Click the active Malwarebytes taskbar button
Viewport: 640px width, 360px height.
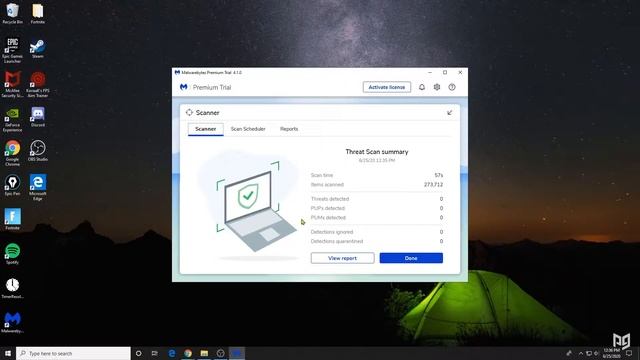tap(237, 353)
